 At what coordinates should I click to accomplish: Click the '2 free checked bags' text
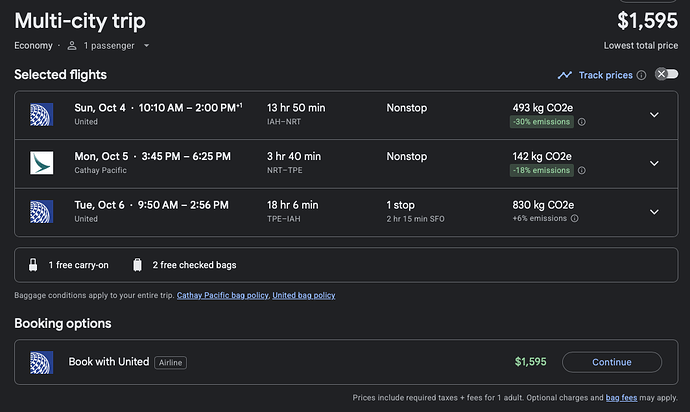coord(195,265)
